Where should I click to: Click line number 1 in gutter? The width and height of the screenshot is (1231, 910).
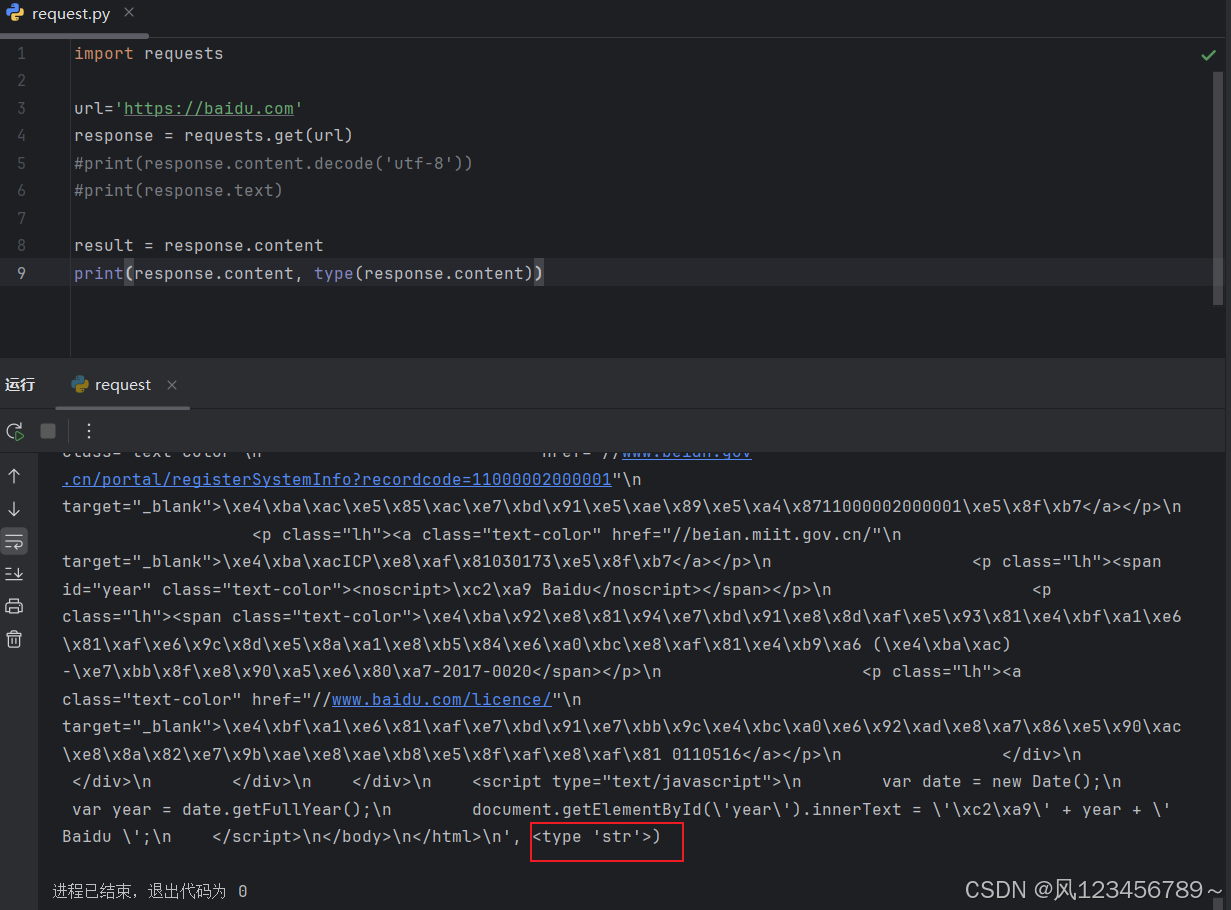[x=22, y=53]
